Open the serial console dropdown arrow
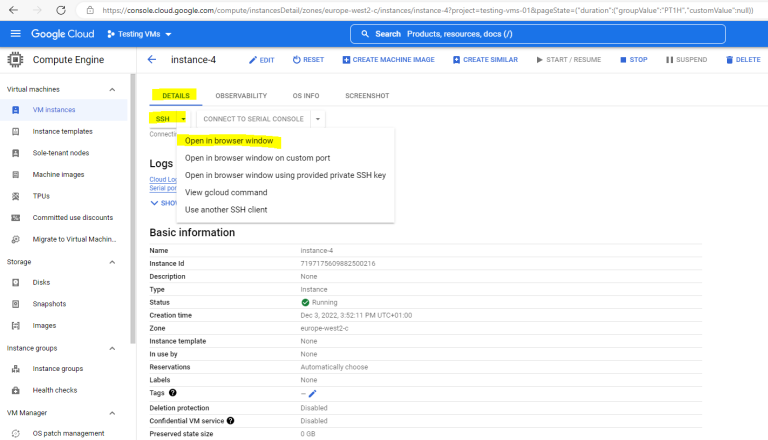Image resolution: width=768 pixels, height=440 pixels. [x=318, y=119]
